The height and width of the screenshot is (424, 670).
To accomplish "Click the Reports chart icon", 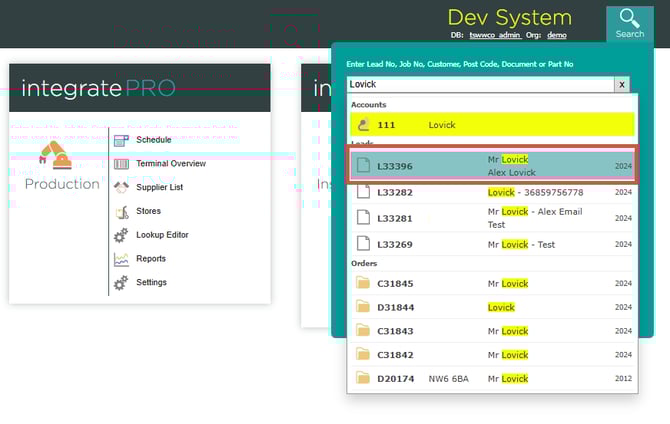I will [121, 259].
